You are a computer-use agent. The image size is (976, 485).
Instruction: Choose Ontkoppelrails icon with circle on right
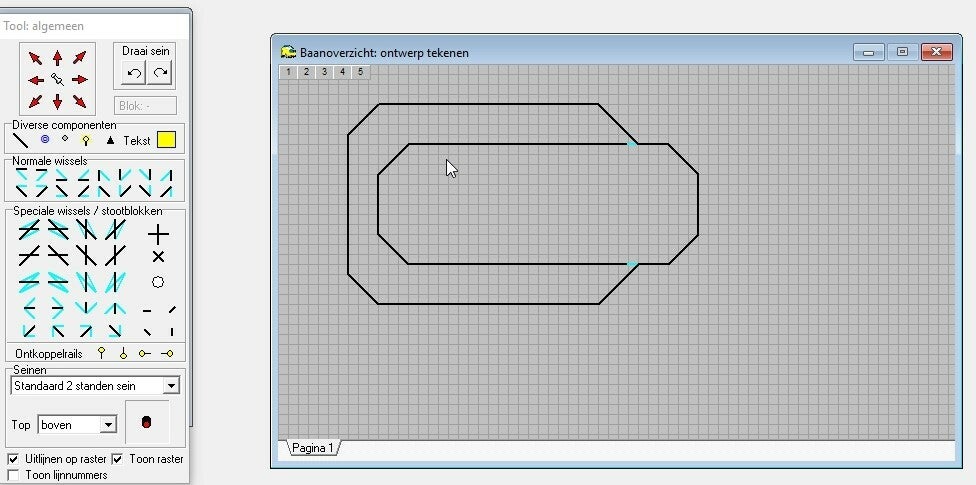[x=167, y=354]
